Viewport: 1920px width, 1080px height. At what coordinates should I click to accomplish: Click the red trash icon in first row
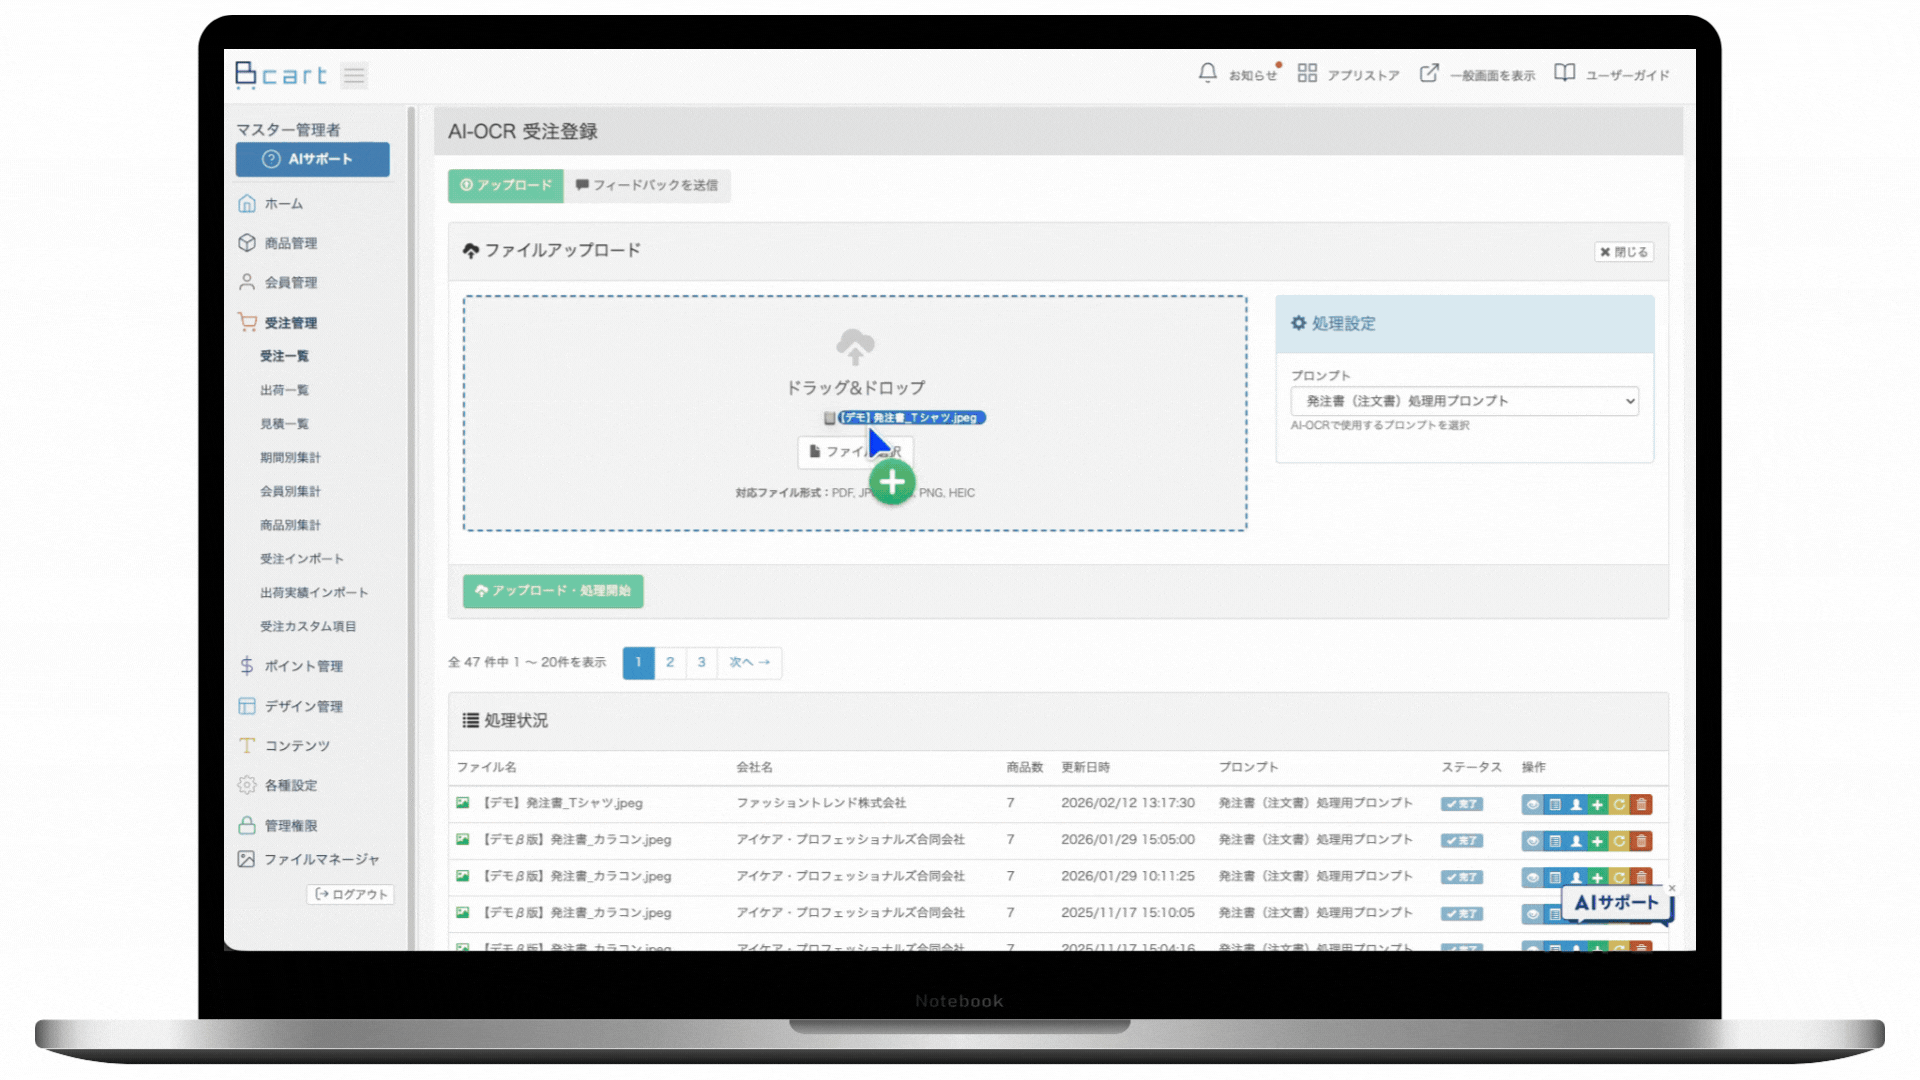click(1641, 804)
